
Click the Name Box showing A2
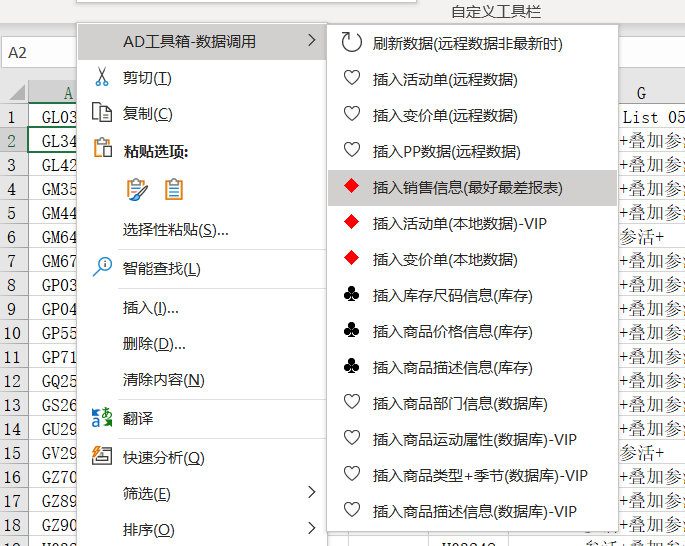(39, 52)
